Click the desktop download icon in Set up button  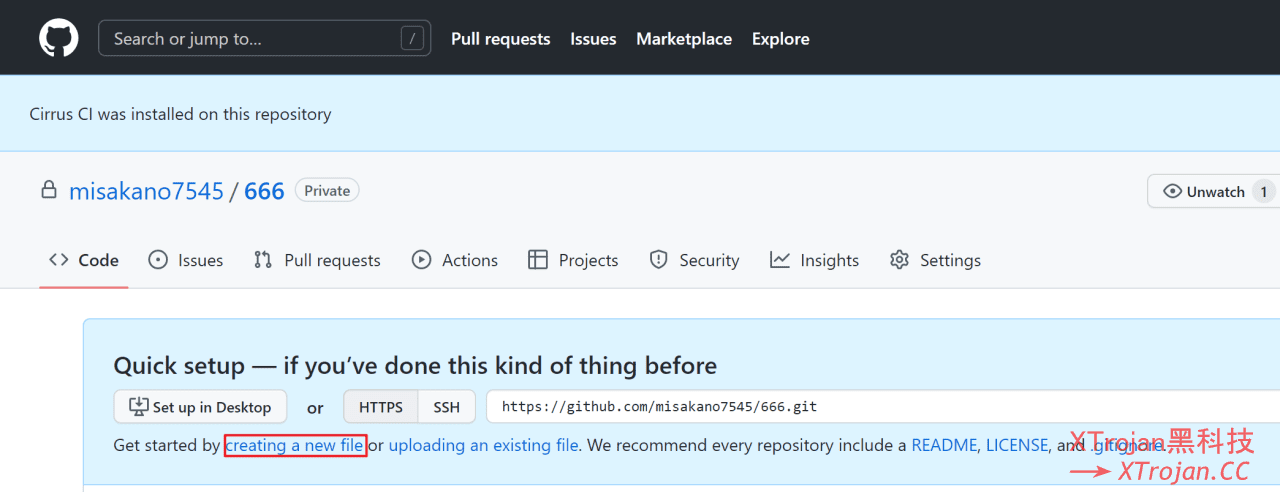[x=138, y=407]
